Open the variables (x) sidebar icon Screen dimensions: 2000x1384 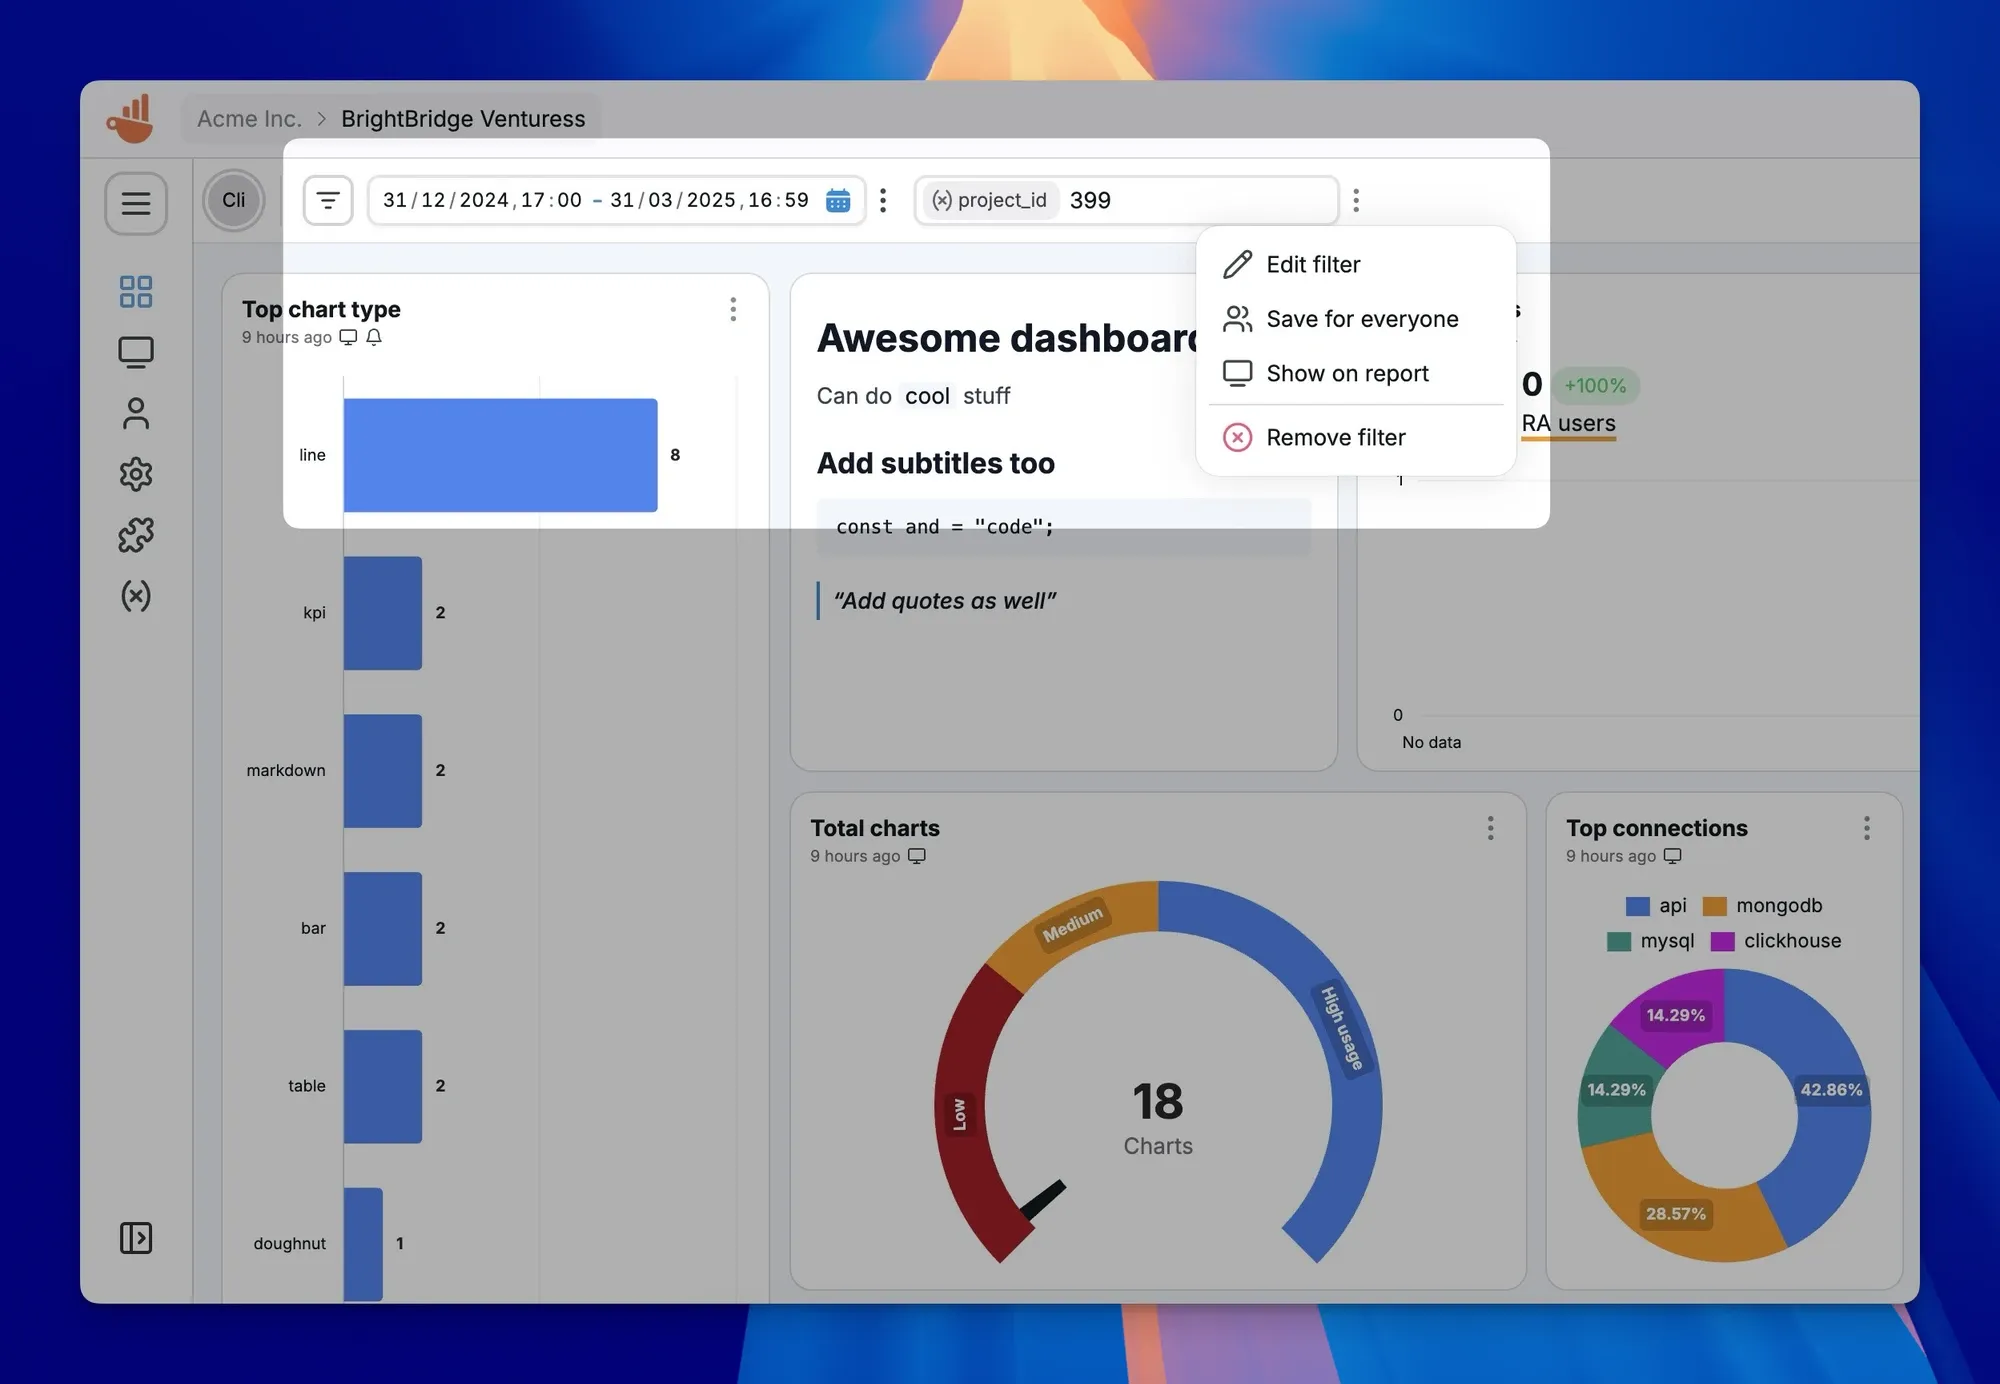(136, 596)
